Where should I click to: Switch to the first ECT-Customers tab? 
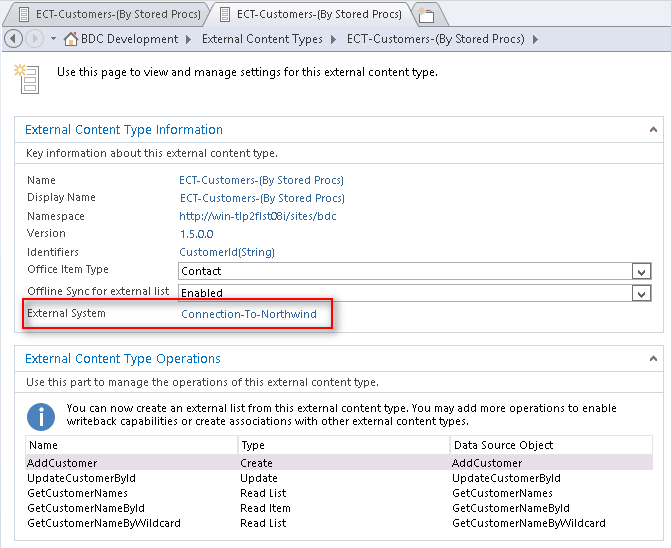pos(106,14)
